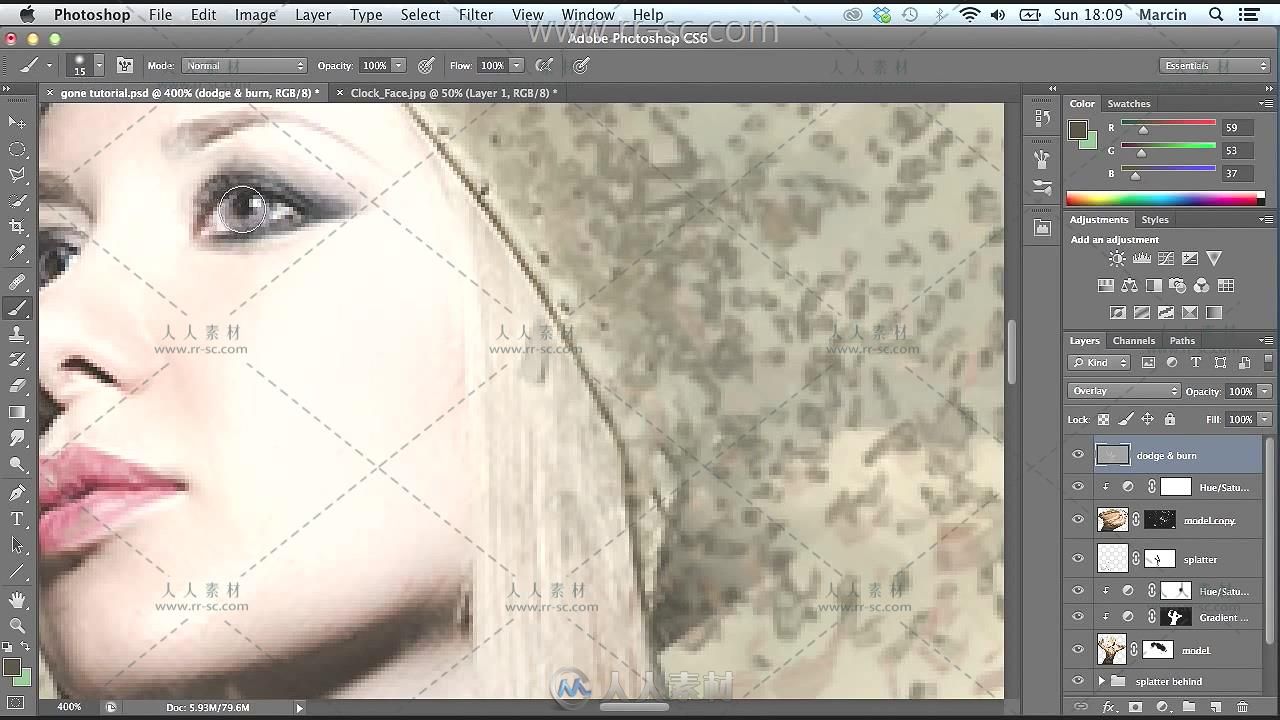Open the brush Mode dropdown

pyautogui.click(x=244, y=66)
